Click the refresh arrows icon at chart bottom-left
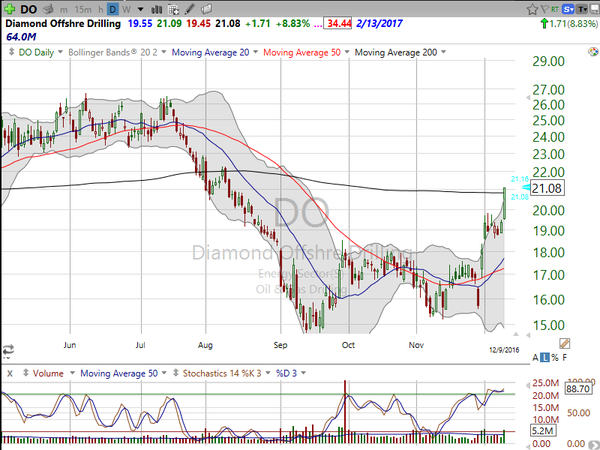This screenshot has height=450, width=600. tap(8, 350)
